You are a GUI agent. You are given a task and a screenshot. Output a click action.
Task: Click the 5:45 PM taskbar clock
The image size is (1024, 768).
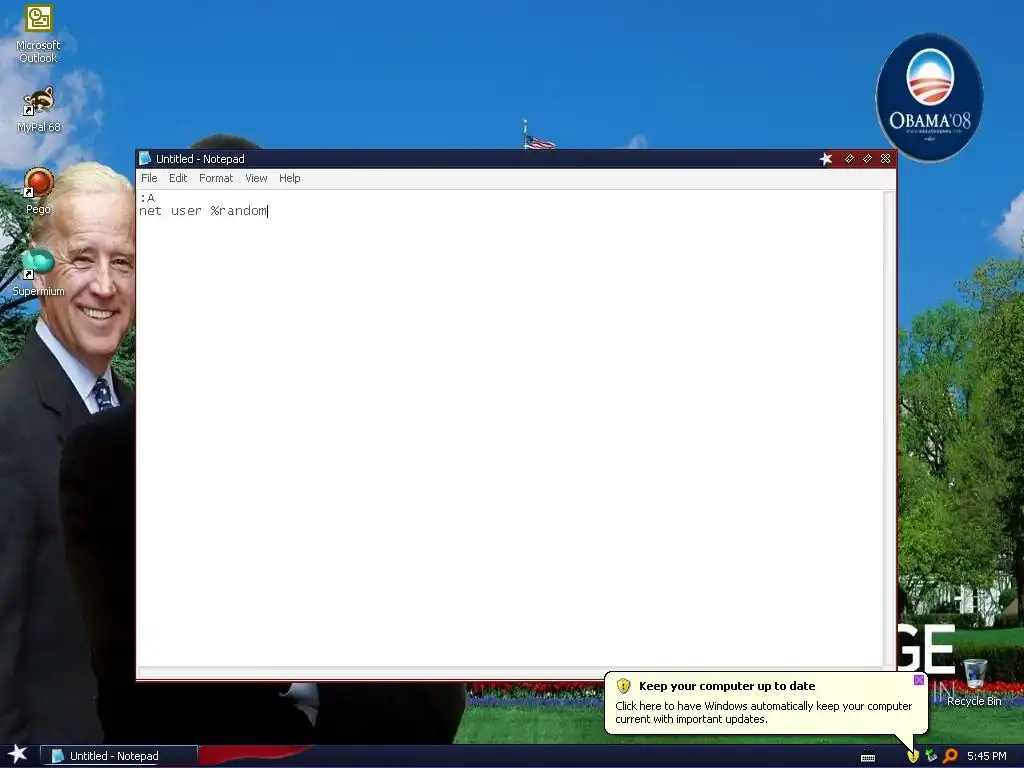(x=986, y=756)
